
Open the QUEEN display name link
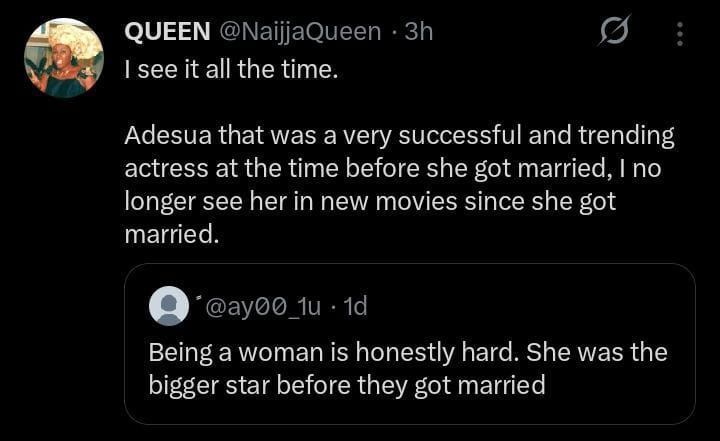(x=166, y=32)
